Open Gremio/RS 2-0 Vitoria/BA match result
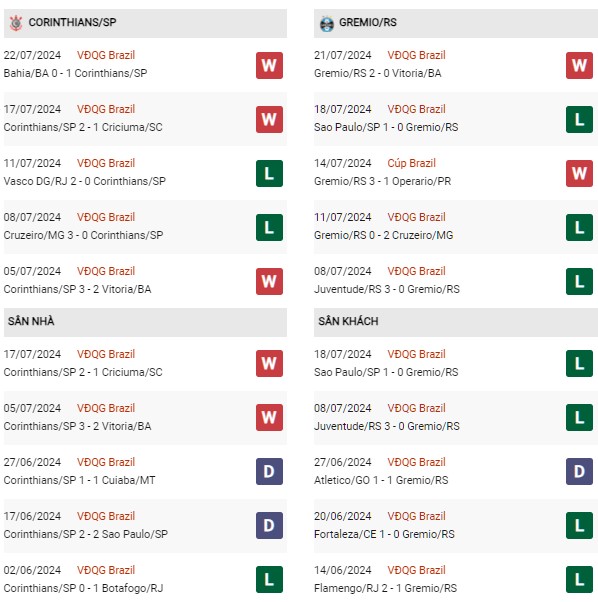The height and width of the screenshot is (602, 598). (377, 73)
